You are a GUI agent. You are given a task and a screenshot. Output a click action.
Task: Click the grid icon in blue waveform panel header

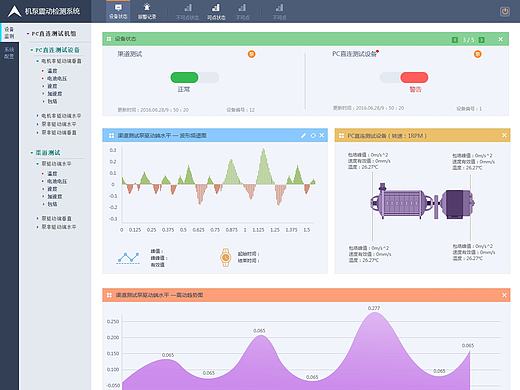click(x=111, y=136)
